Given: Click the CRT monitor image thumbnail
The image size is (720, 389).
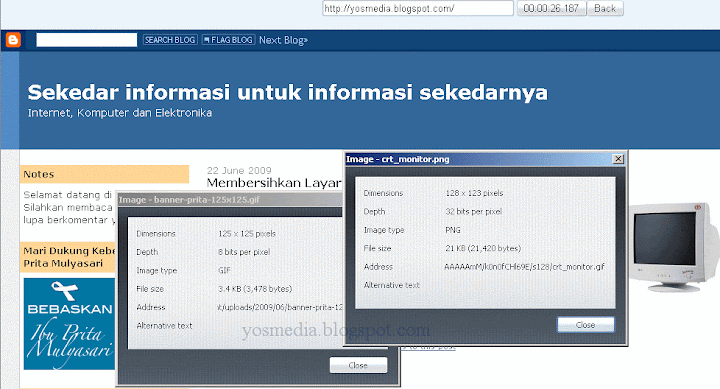Looking at the screenshot, I should pyautogui.click(x=673, y=247).
